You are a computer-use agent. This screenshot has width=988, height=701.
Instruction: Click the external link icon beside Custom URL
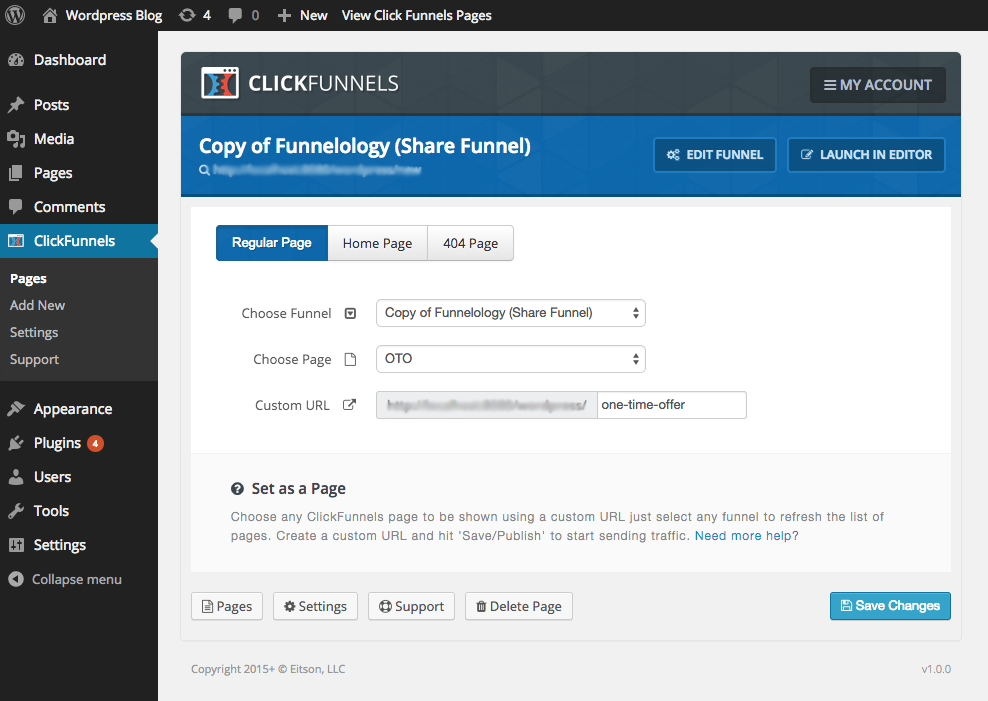(x=349, y=405)
